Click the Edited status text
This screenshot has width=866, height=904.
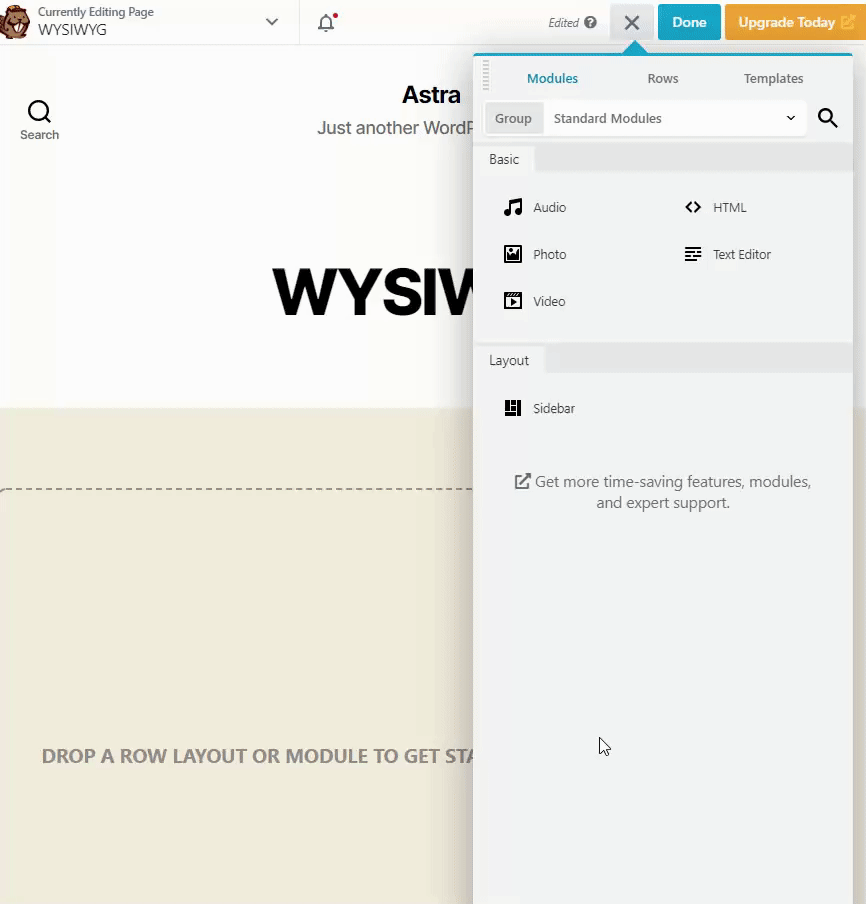563,22
